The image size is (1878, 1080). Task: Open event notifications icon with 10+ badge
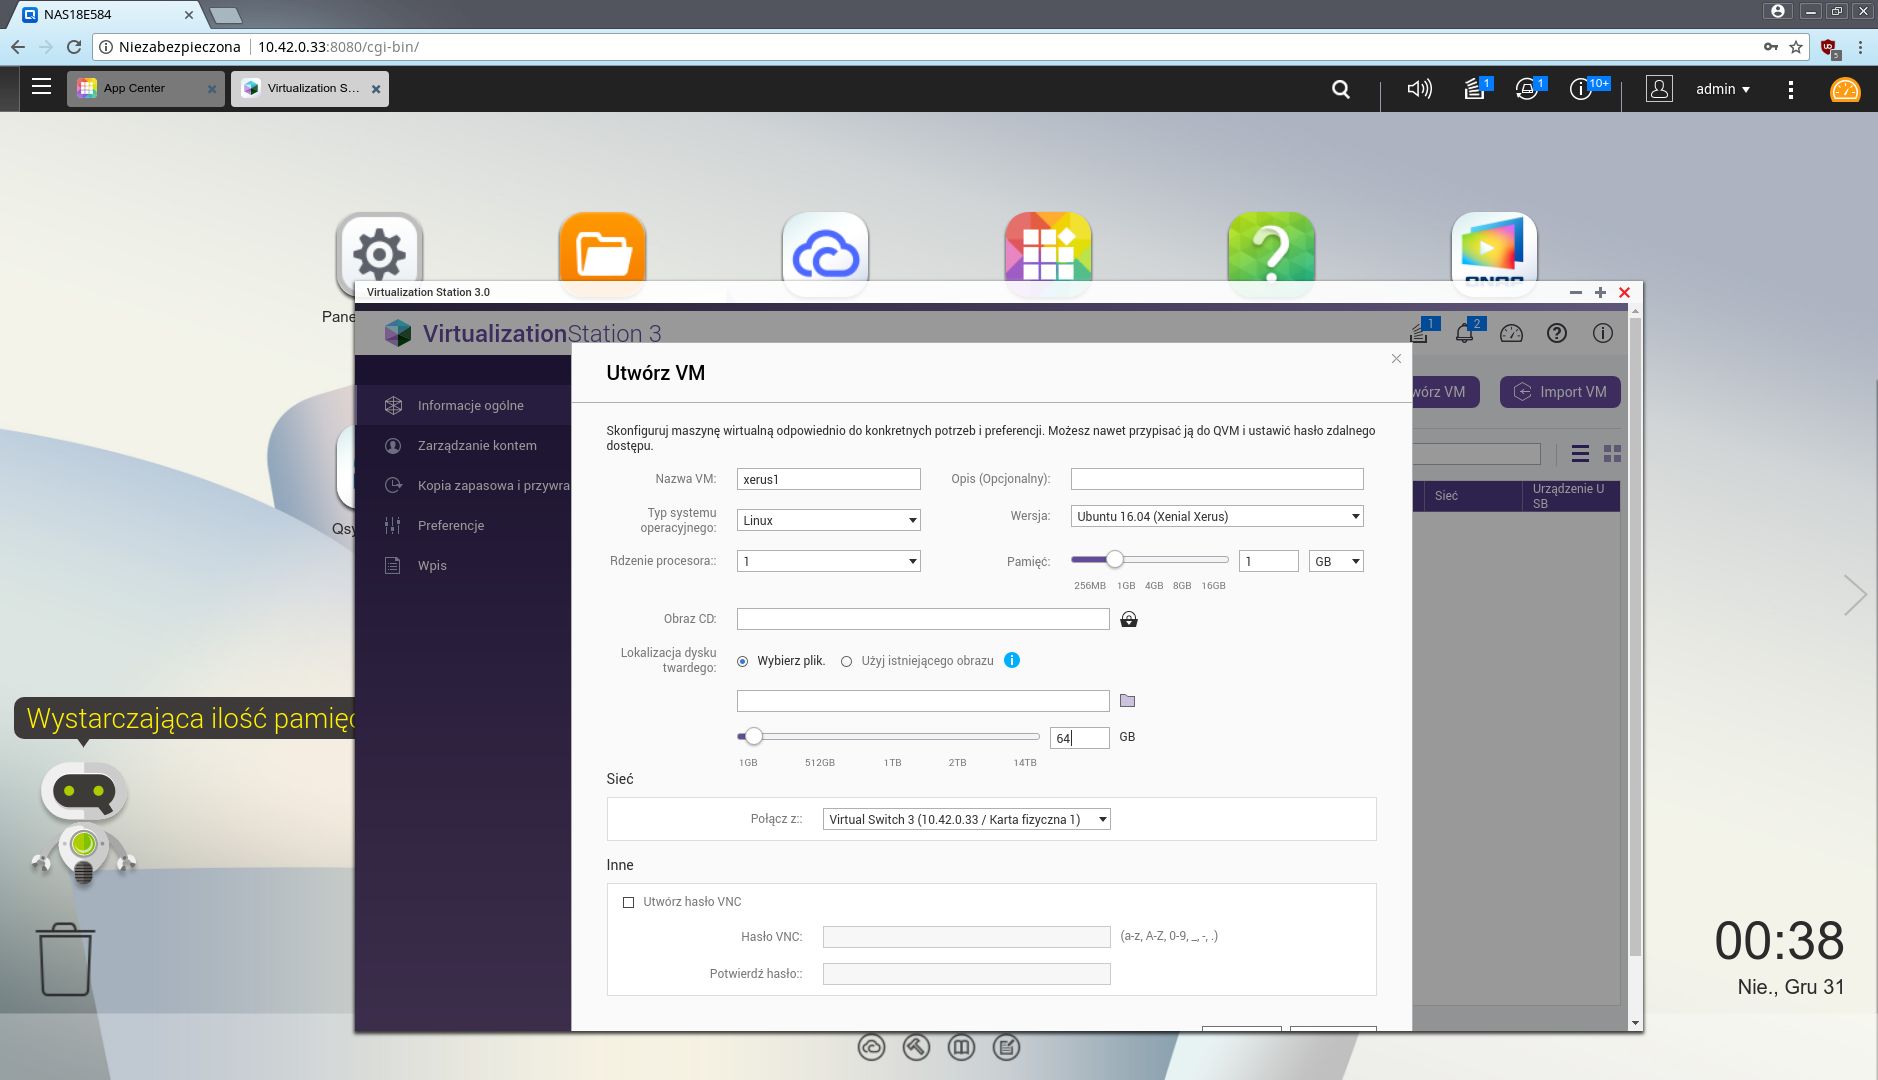click(x=1581, y=89)
